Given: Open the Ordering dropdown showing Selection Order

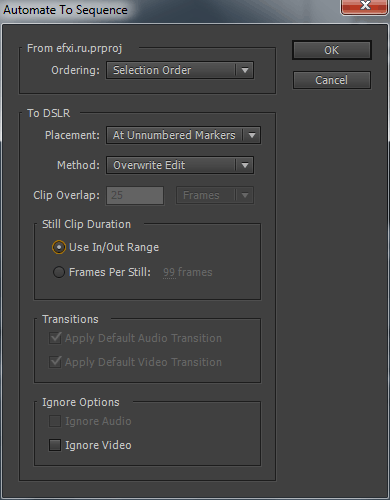Looking at the screenshot, I should pyautogui.click(x=180, y=70).
